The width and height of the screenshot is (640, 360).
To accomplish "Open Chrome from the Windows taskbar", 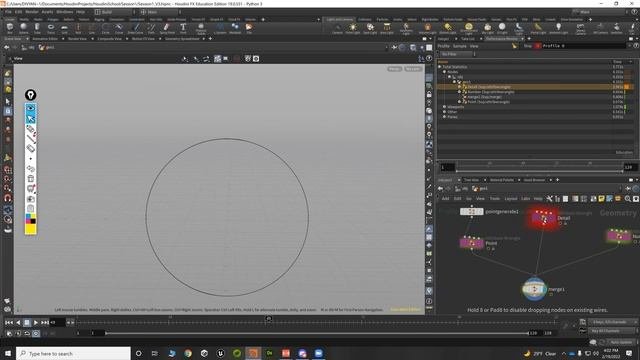I will click(x=188, y=353).
